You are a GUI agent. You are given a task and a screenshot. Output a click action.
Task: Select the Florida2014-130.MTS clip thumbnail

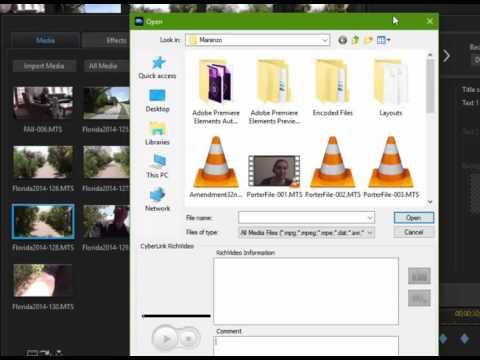(43, 280)
